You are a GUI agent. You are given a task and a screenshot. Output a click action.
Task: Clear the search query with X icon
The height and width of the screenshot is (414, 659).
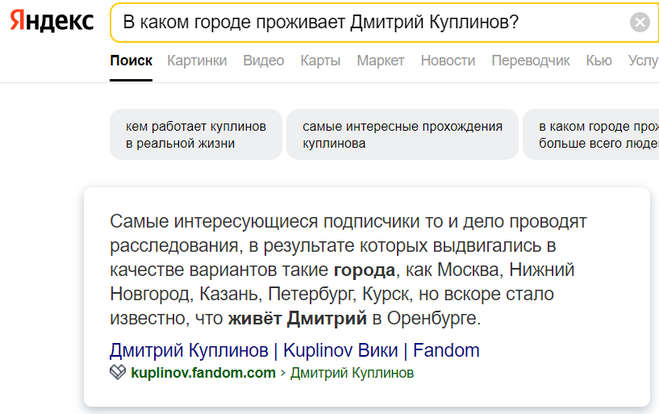pyautogui.click(x=640, y=22)
